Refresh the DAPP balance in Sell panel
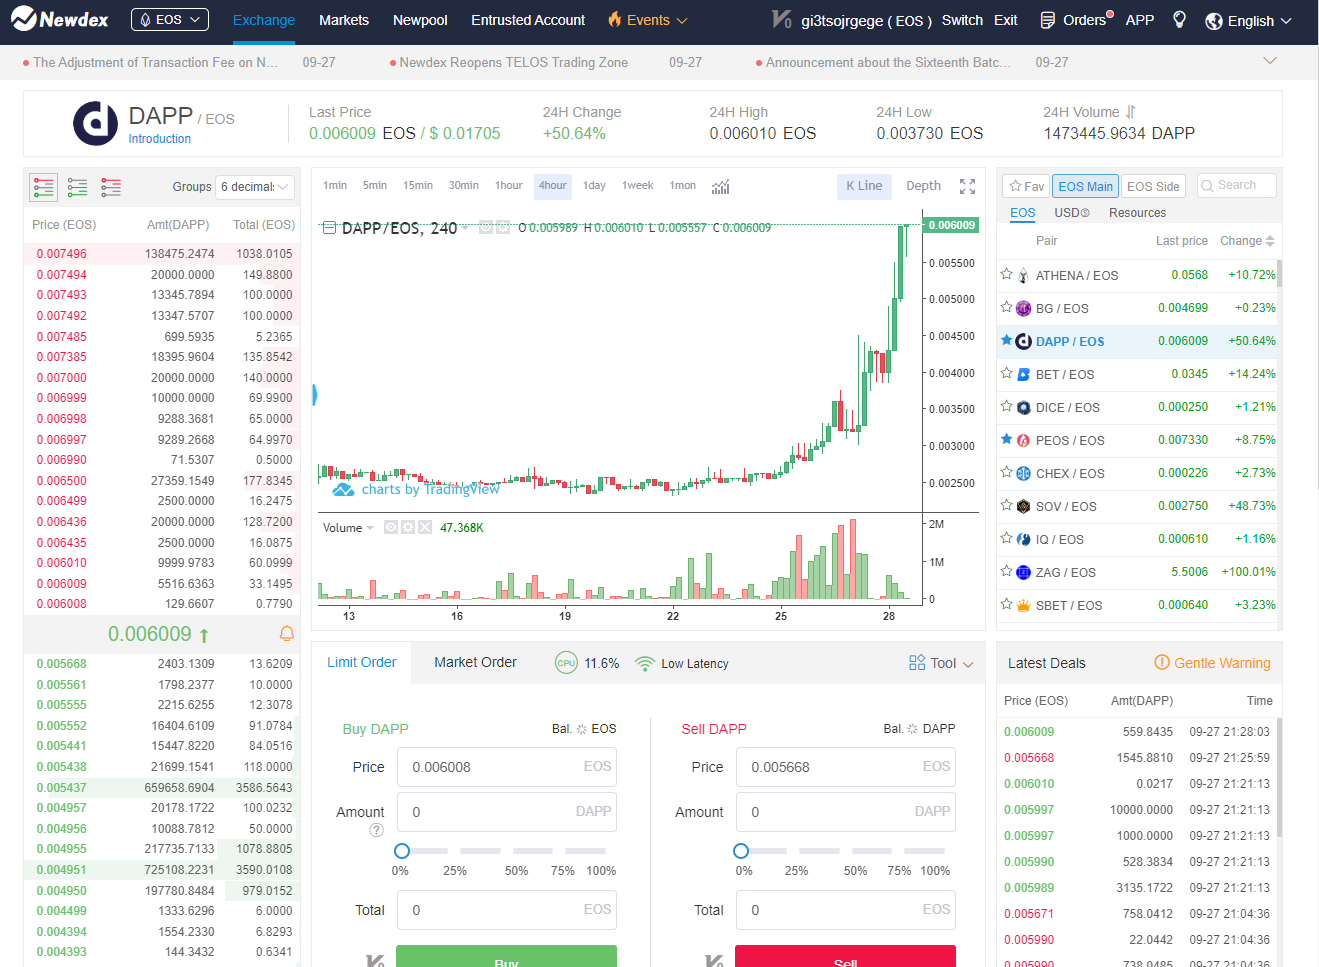This screenshot has height=967, width=1319. point(912,729)
